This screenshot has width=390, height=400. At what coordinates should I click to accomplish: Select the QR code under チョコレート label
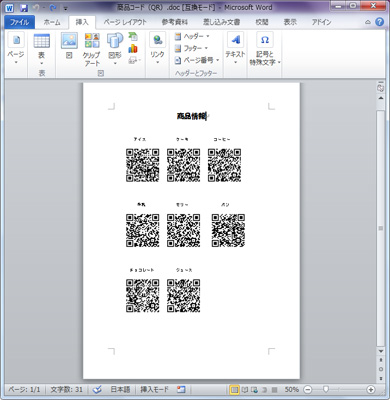[143, 296]
